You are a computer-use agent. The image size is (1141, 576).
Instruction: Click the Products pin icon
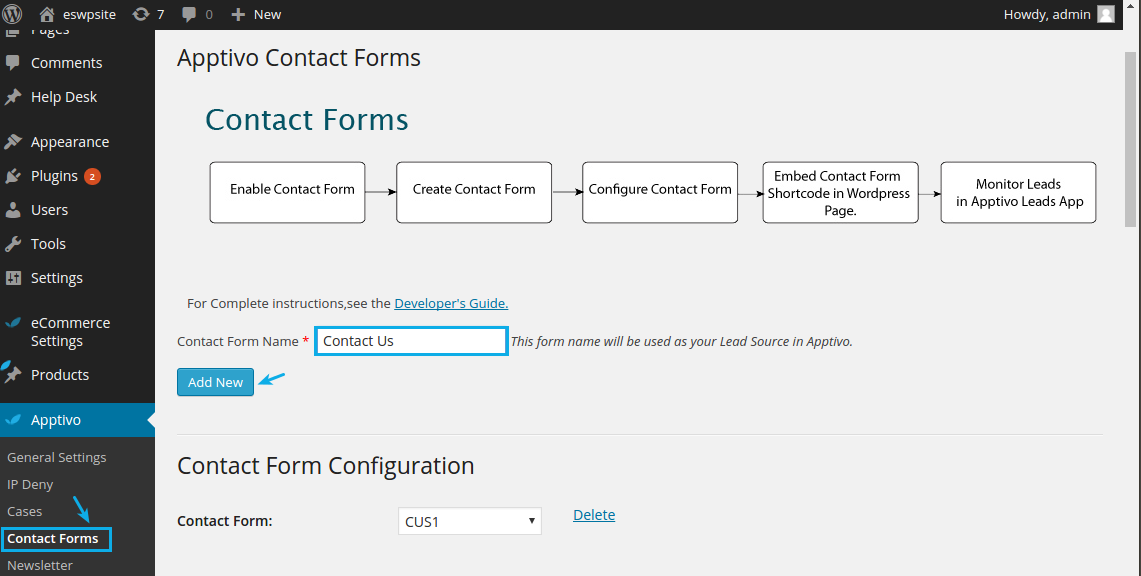(13, 375)
